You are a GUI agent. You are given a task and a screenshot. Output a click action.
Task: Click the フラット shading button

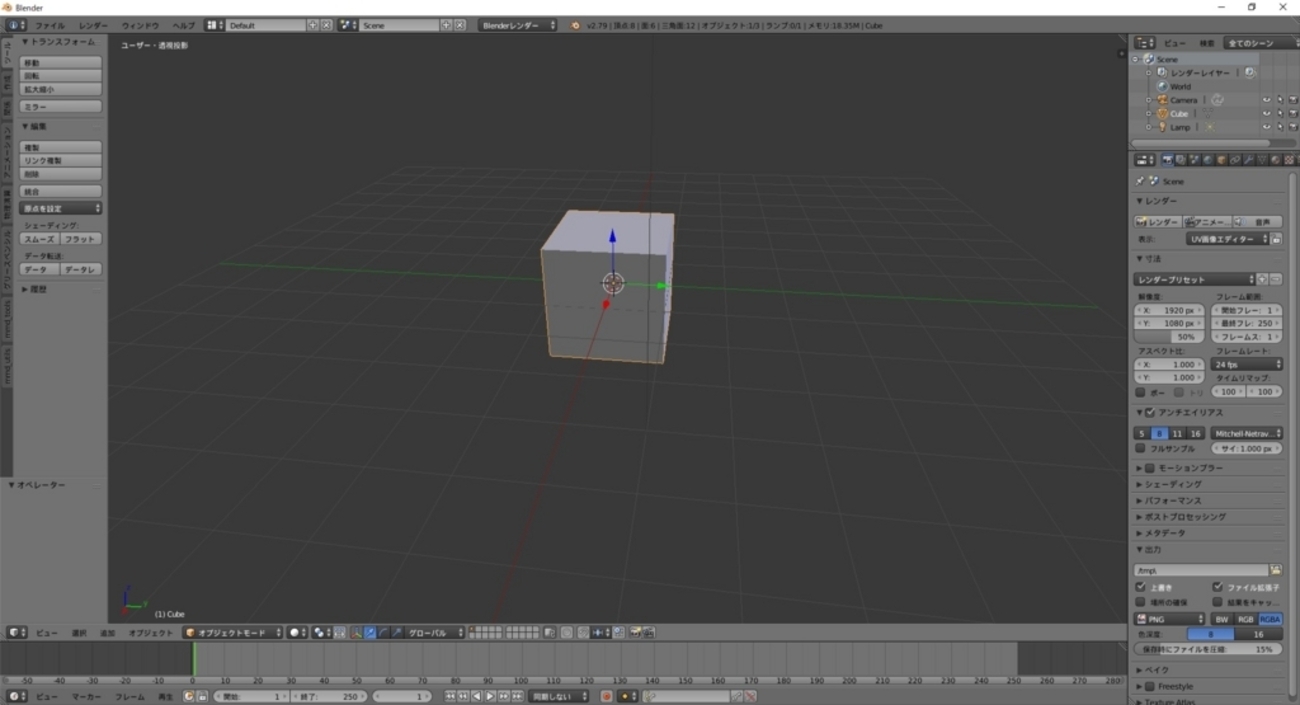(81, 239)
